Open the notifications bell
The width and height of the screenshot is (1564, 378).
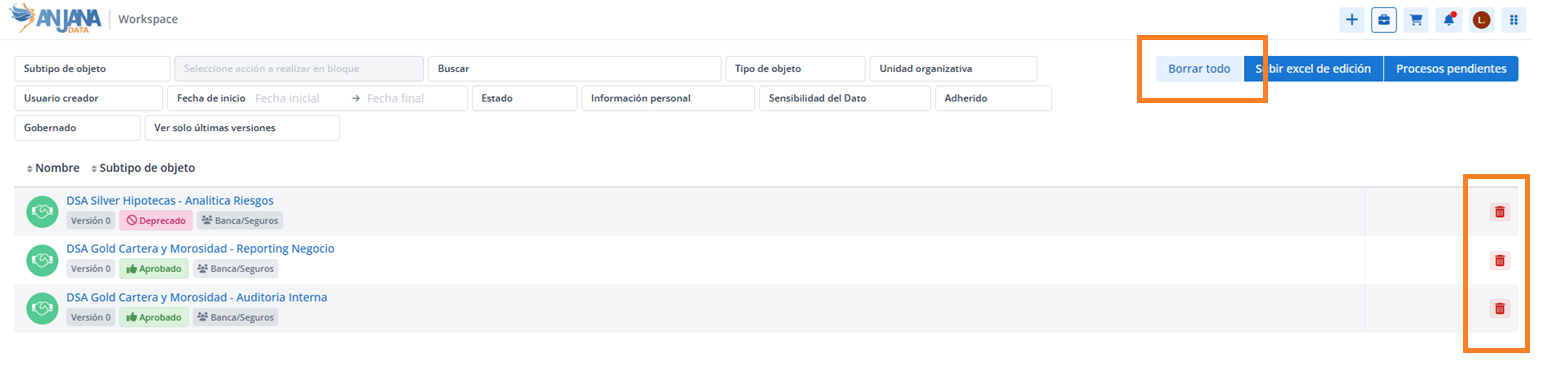(1448, 20)
